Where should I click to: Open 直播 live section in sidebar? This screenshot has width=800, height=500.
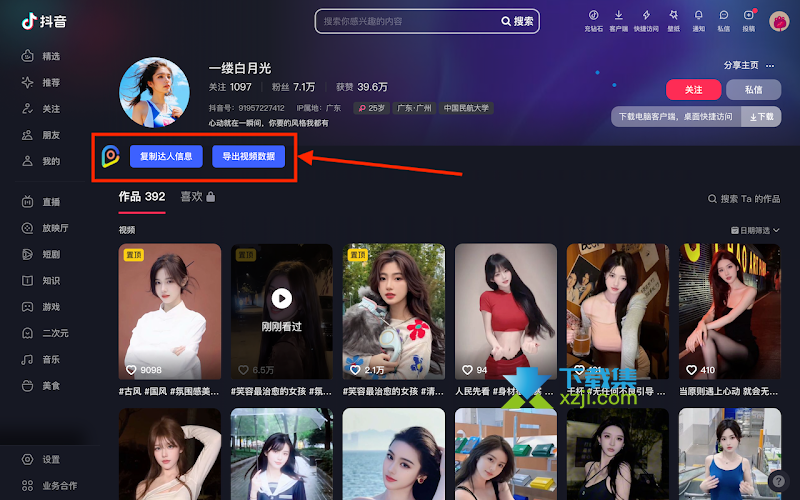point(41,202)
